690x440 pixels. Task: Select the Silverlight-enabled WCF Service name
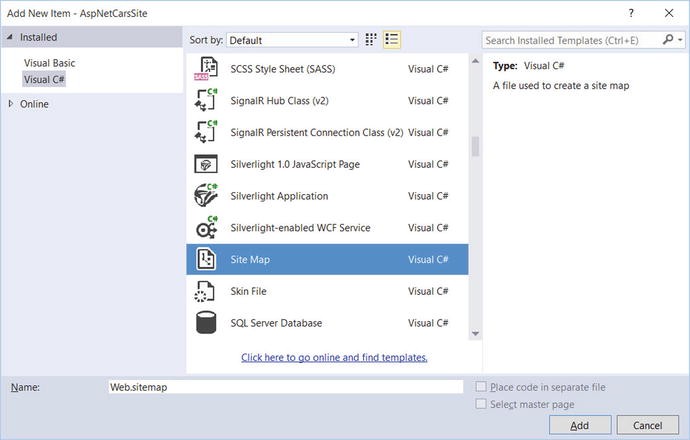pos(301,227)
